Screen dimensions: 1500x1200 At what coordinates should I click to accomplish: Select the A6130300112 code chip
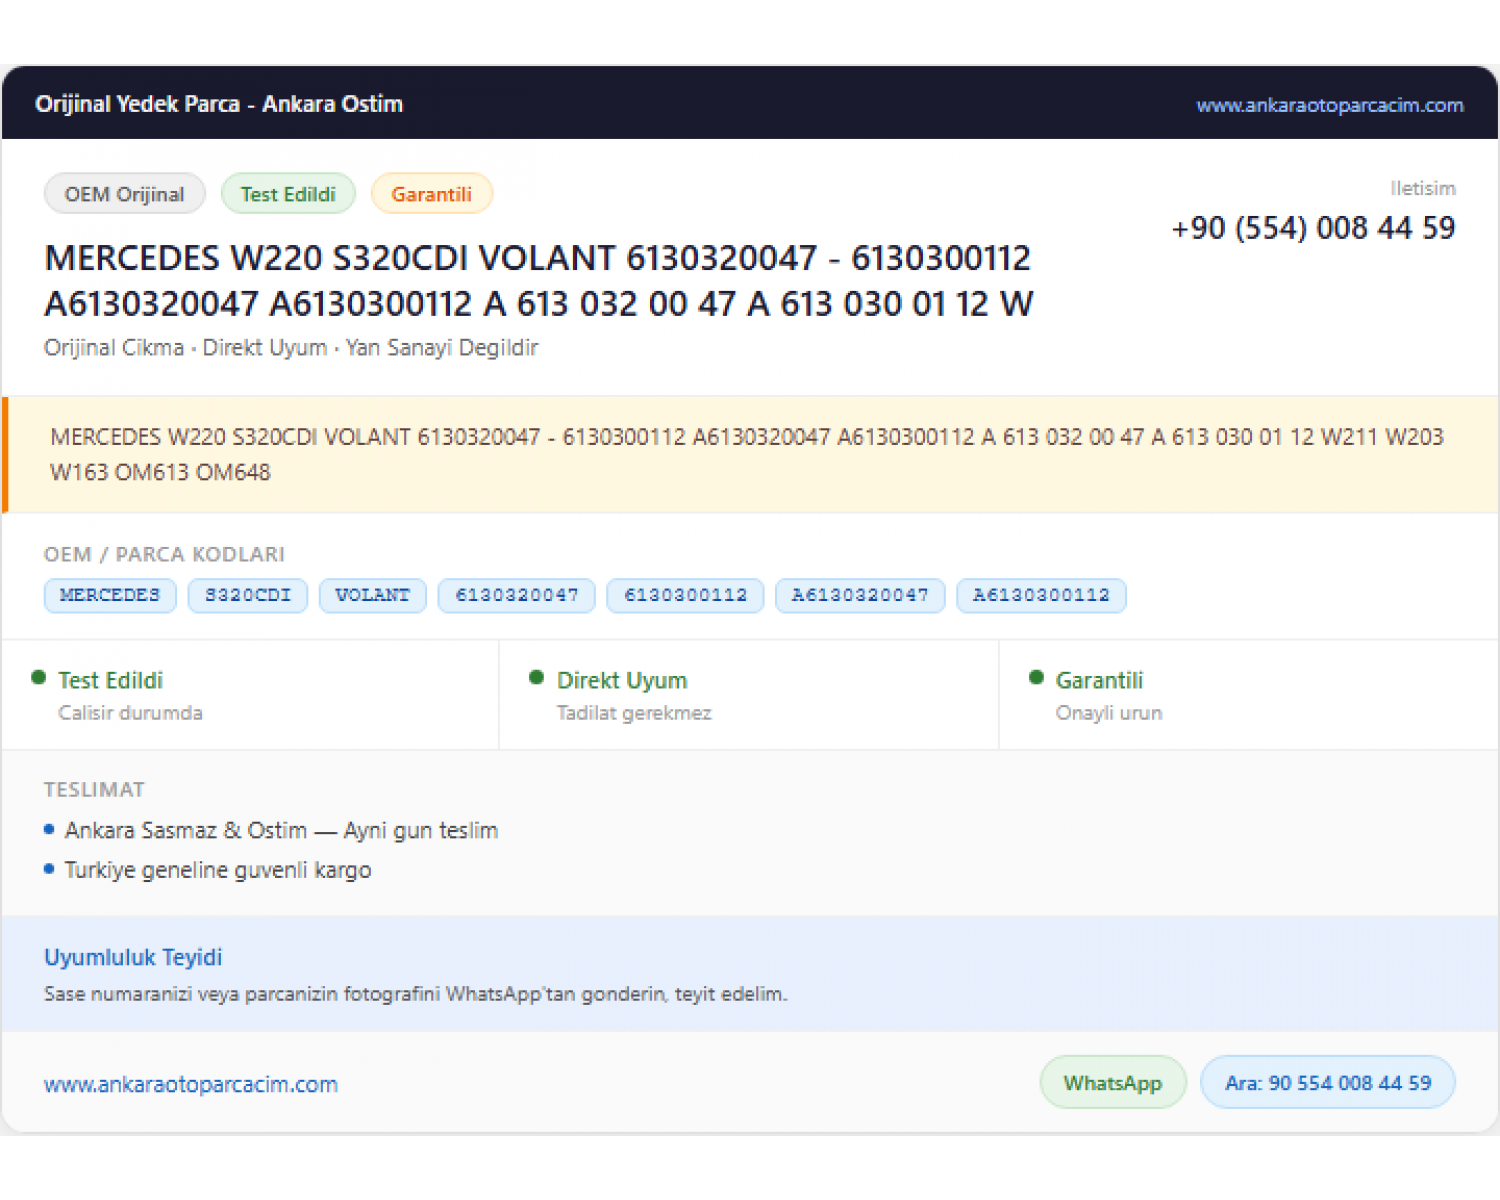click(1042, 595)
